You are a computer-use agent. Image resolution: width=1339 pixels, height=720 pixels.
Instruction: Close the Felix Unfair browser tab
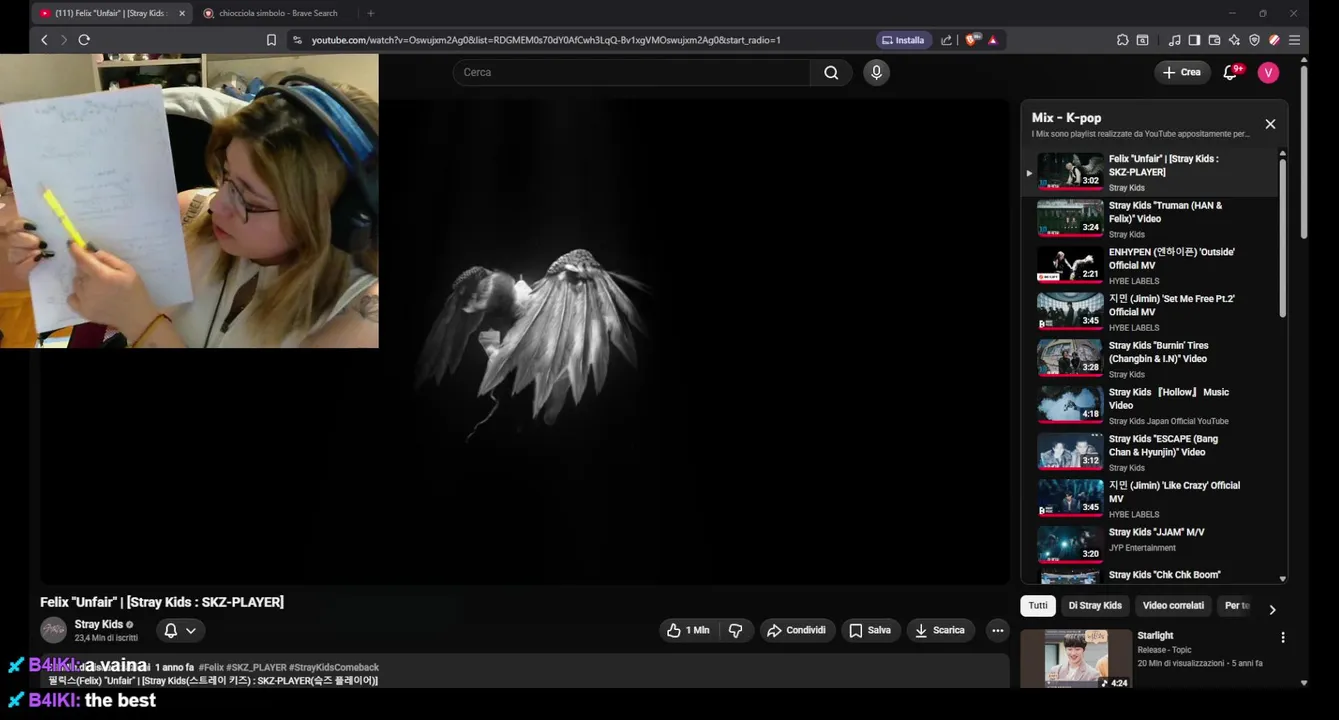182,13
